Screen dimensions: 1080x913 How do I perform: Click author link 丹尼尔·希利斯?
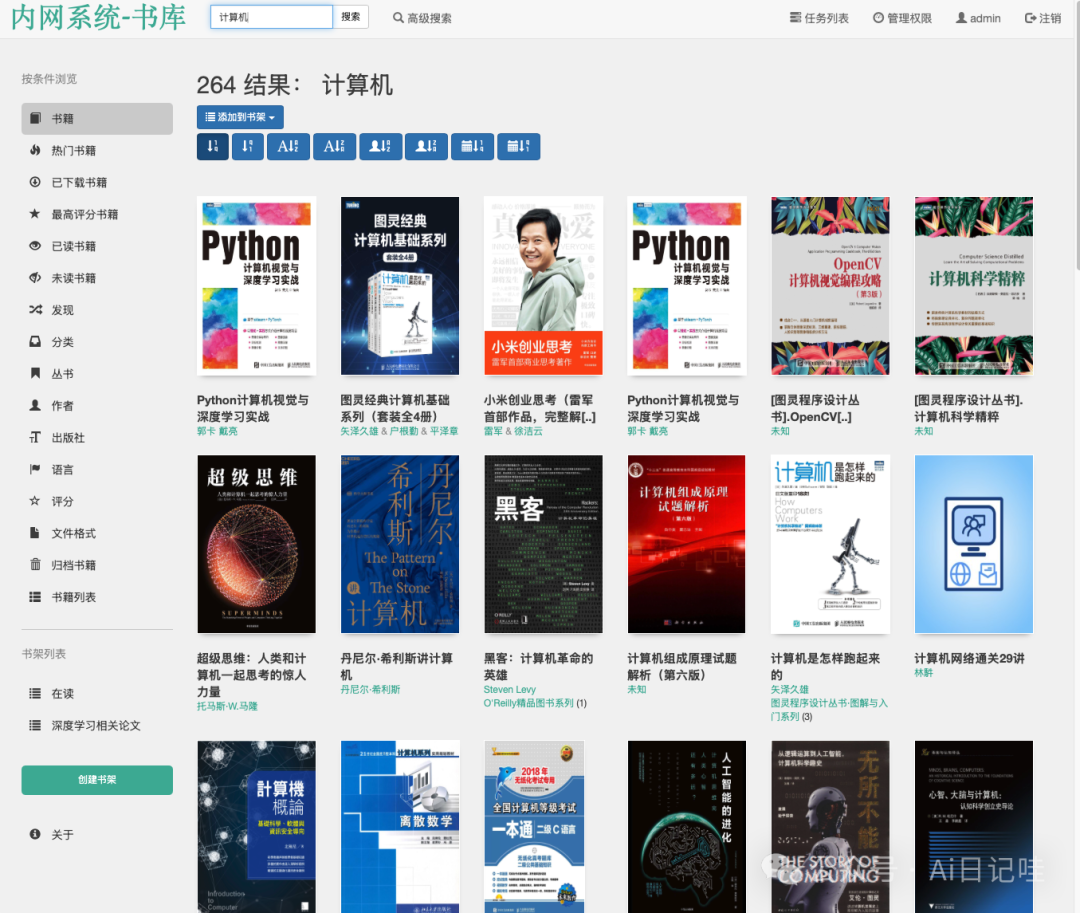[371, 689]
